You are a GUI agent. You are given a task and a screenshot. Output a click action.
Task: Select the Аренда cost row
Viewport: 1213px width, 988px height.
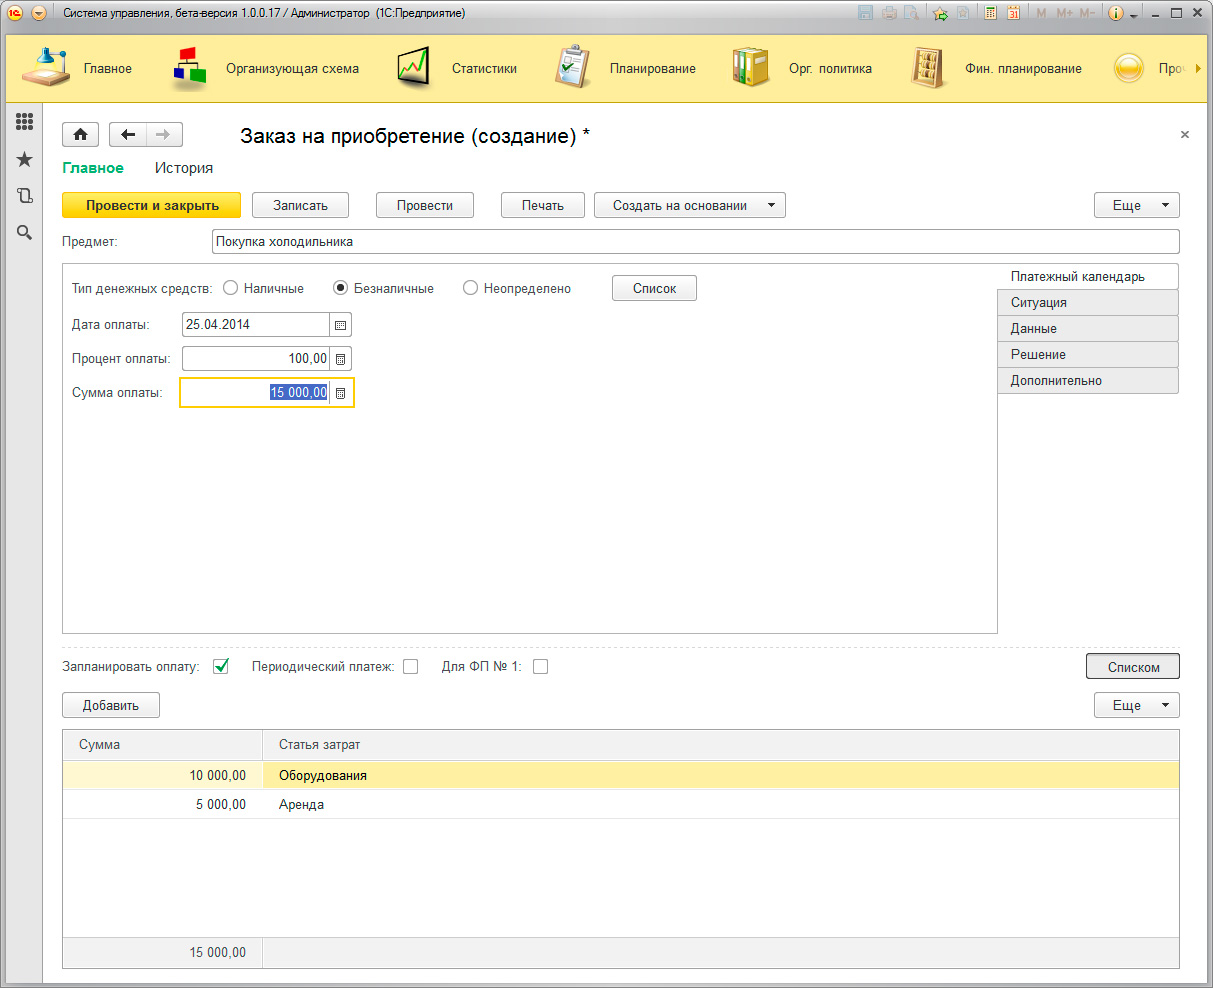[x=621, y=804]
